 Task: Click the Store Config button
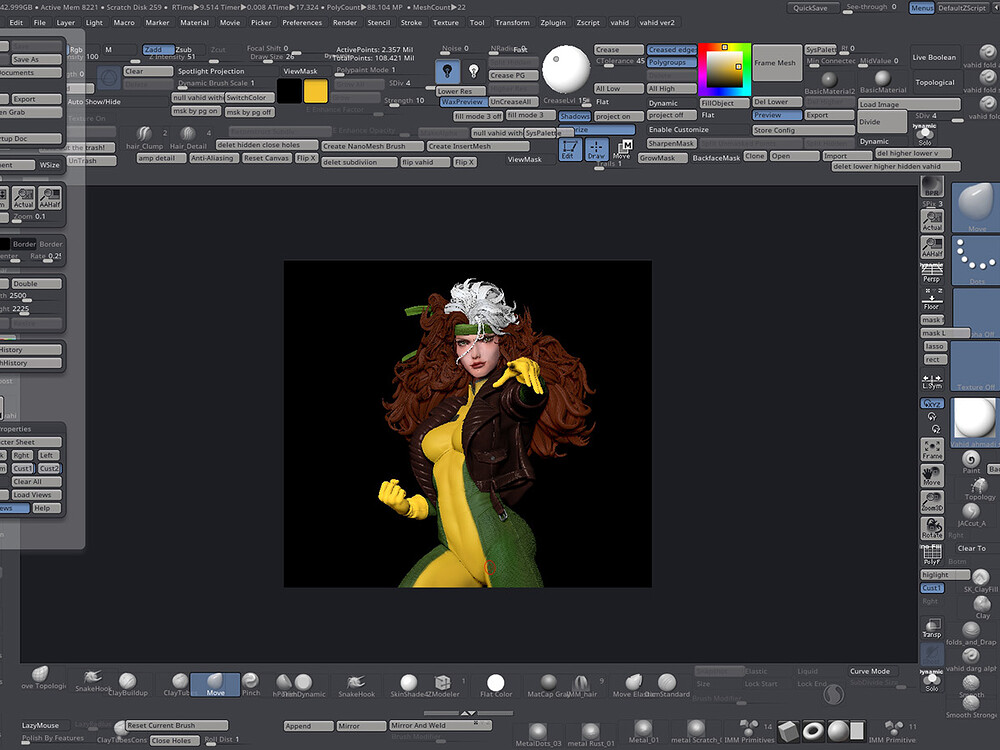803,130
